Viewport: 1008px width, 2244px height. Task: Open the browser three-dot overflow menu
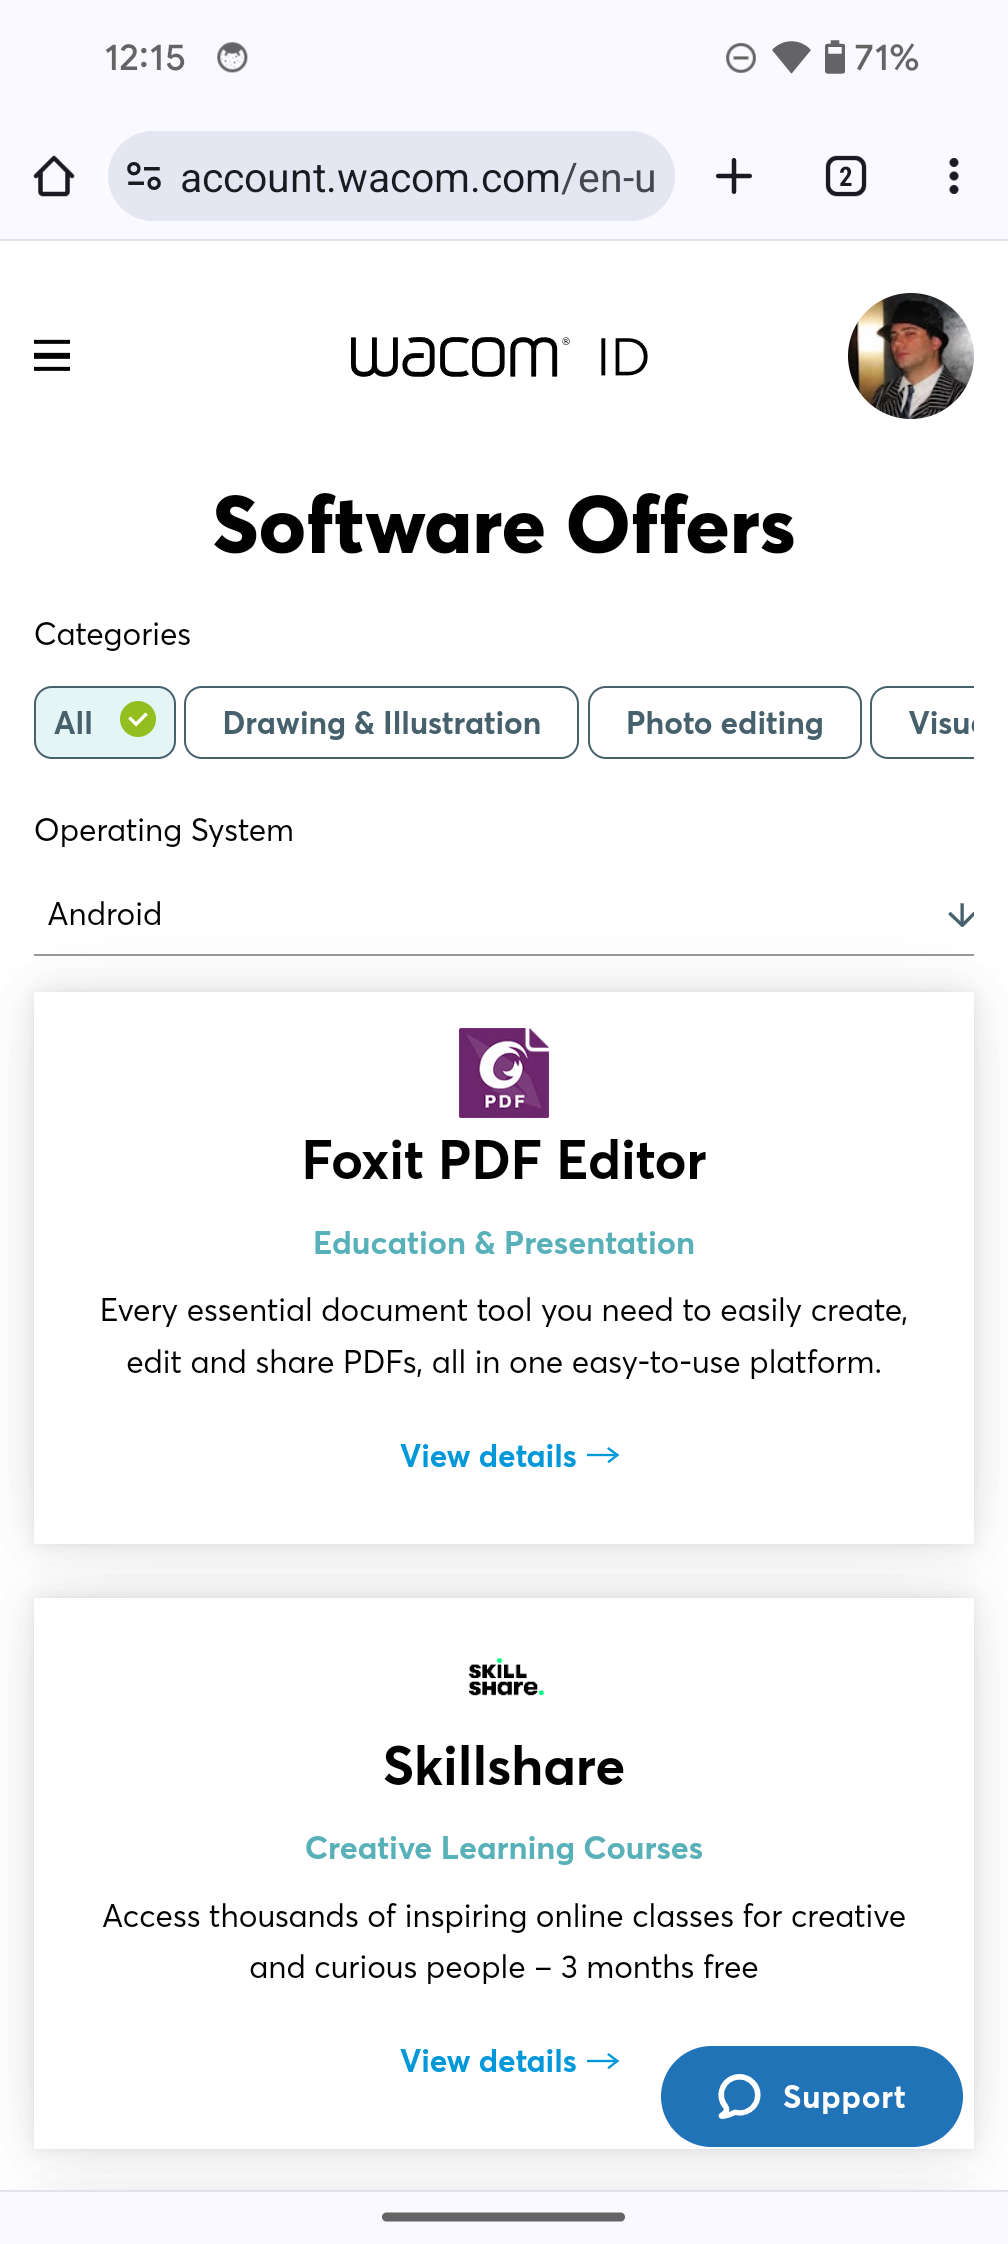[953, 177]
